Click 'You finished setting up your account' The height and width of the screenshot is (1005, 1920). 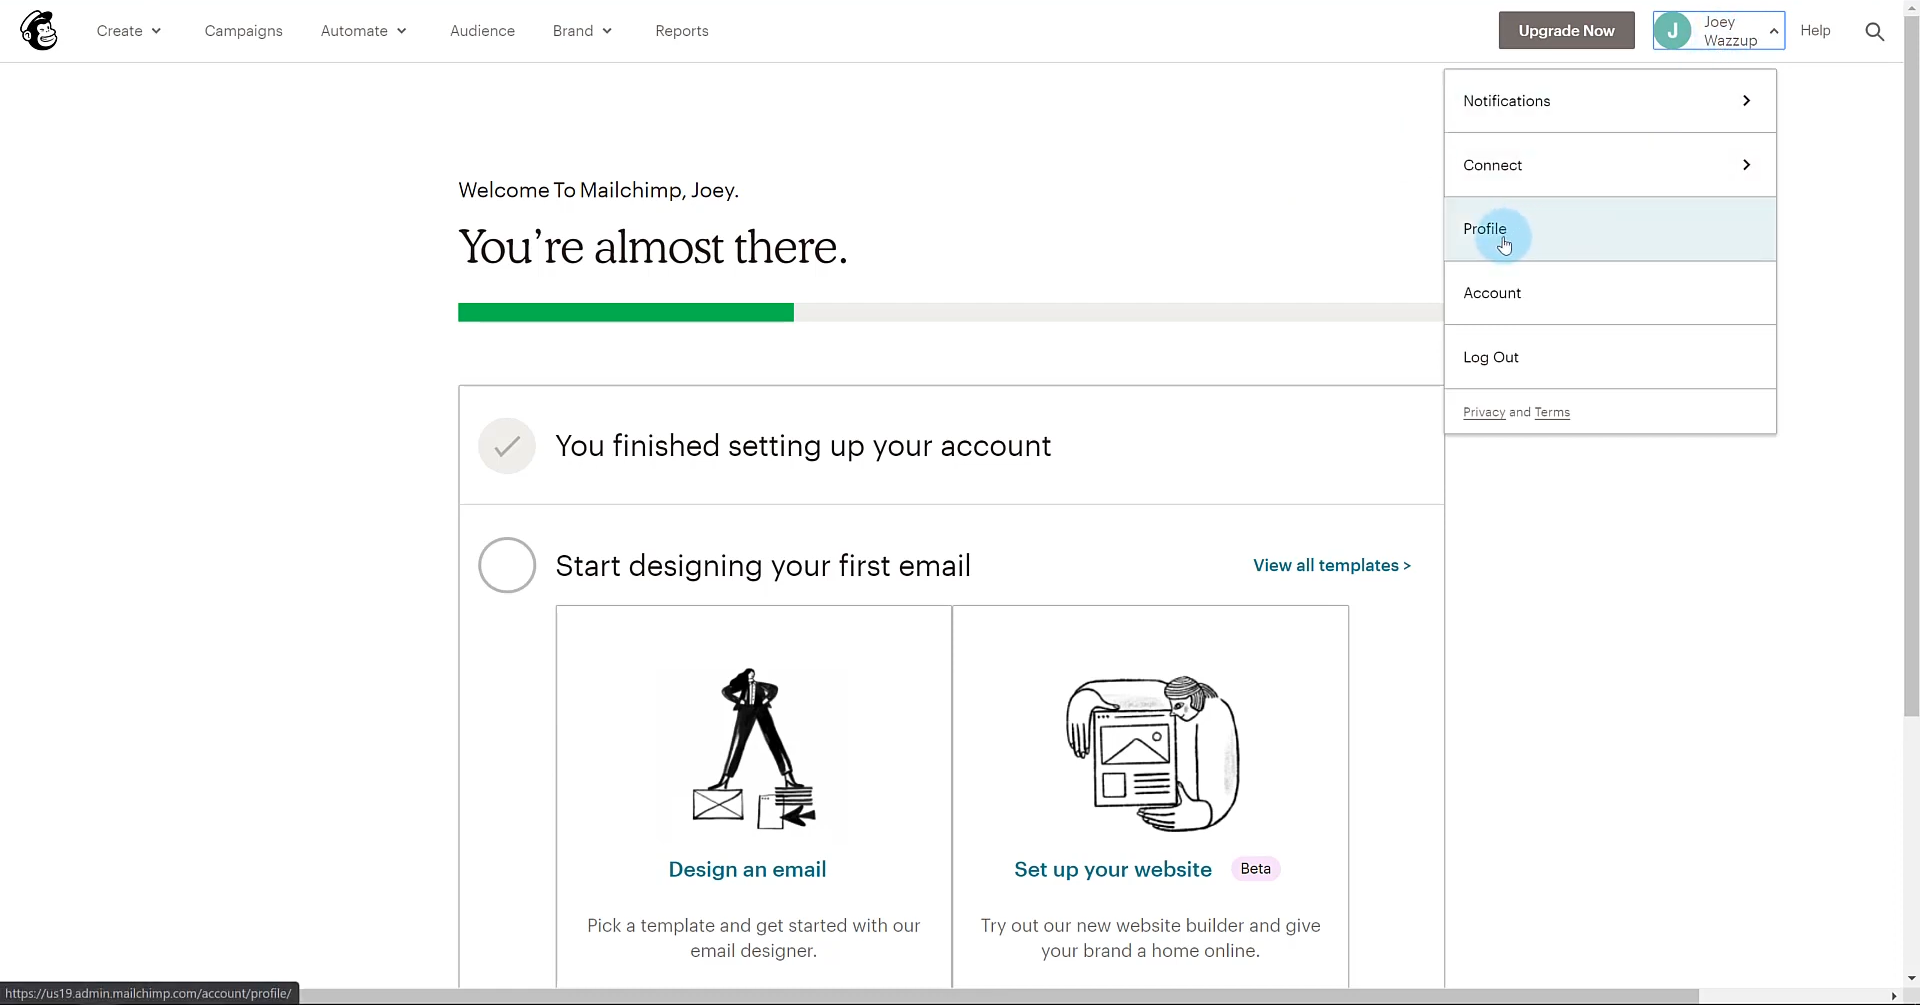tap(803, 446)
